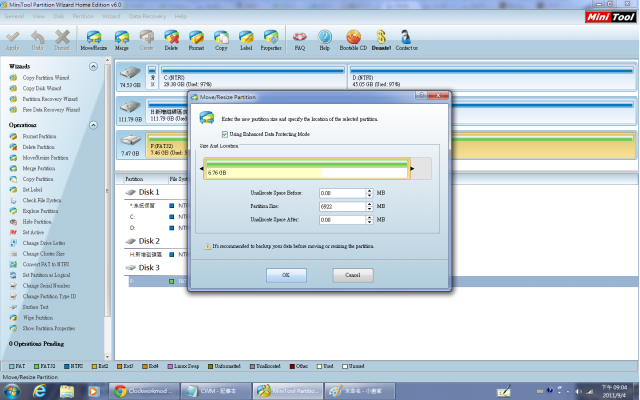This screenshot has height=400, width=640.
Task: Open Partition Recovery Wizard in sidebar
Action: click(50, 99)
